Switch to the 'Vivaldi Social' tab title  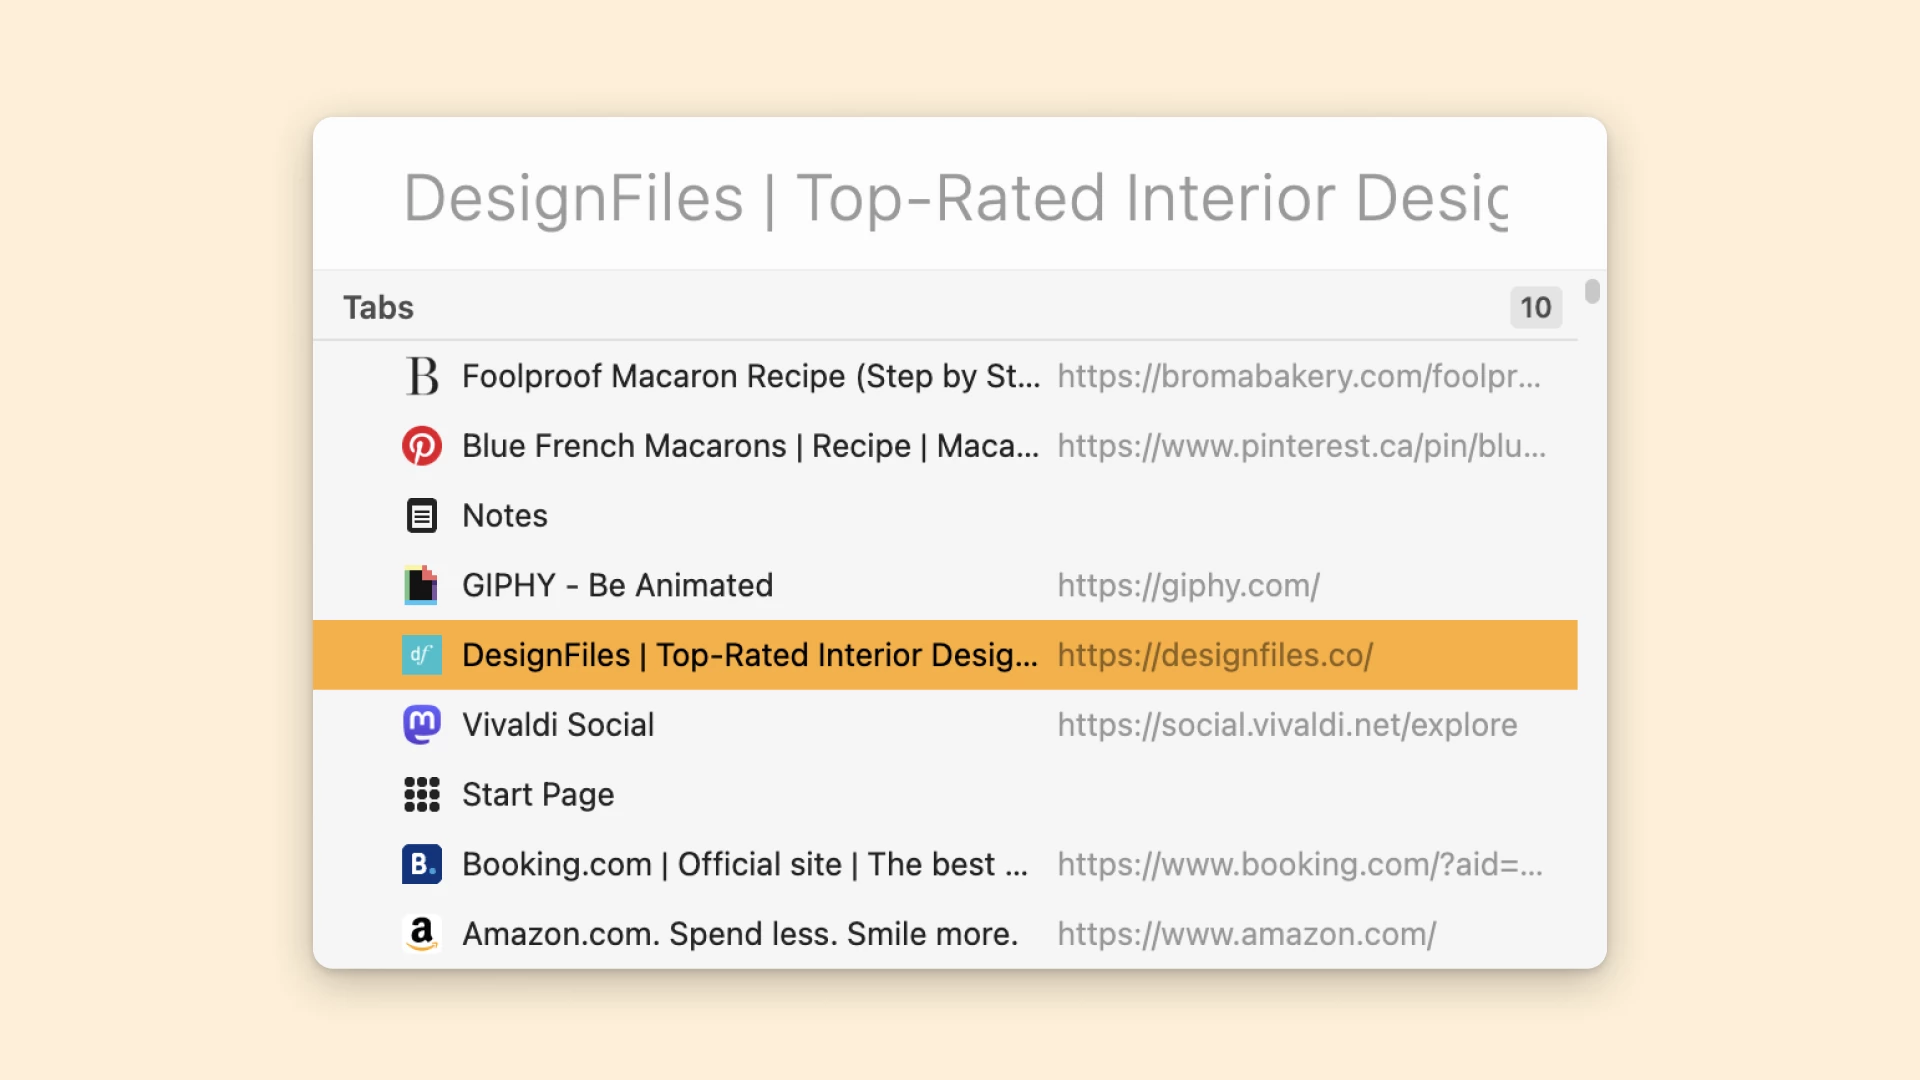click(x=558, y=725)
